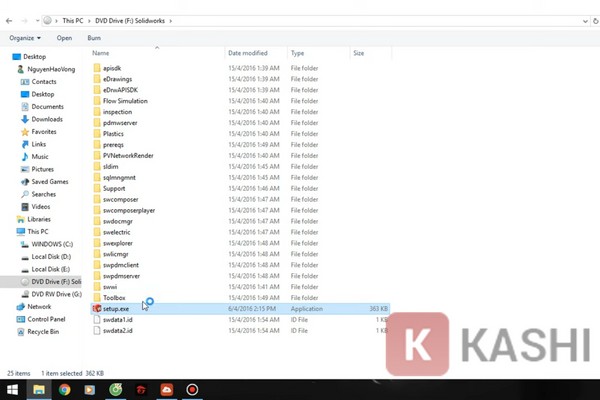
Task: Select the swwi folder
Action: tap(110, 287)
